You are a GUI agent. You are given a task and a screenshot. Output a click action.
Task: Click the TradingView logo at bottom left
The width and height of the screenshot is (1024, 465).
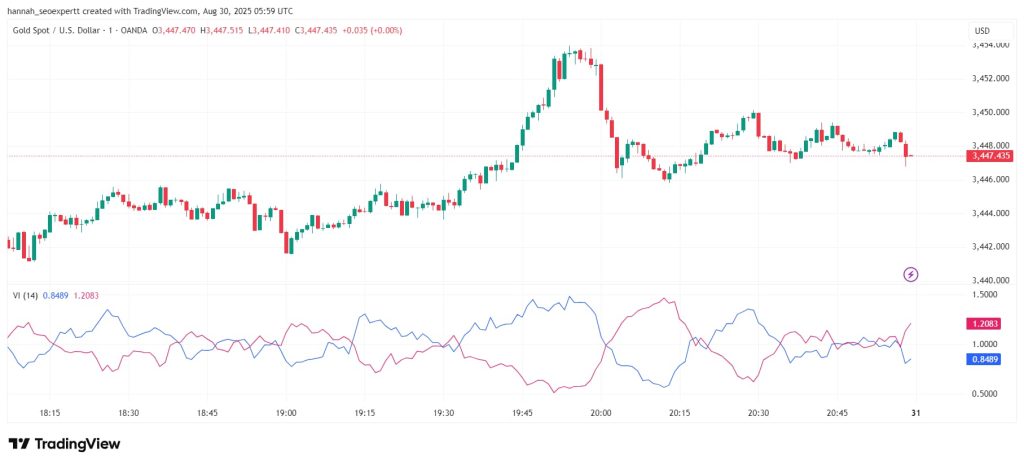[64, 444]
